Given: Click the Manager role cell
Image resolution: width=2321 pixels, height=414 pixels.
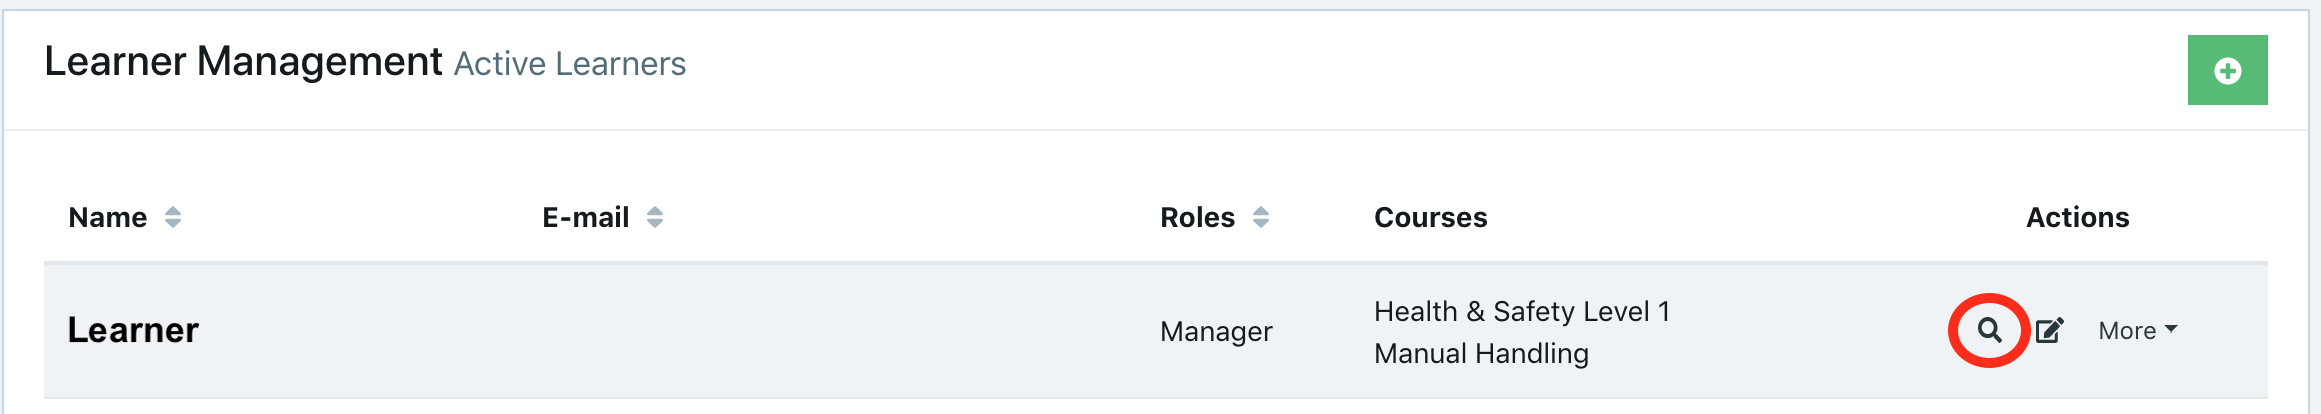Looking at the screenshot, I should pyautogui.click(x=1216, y=331).
